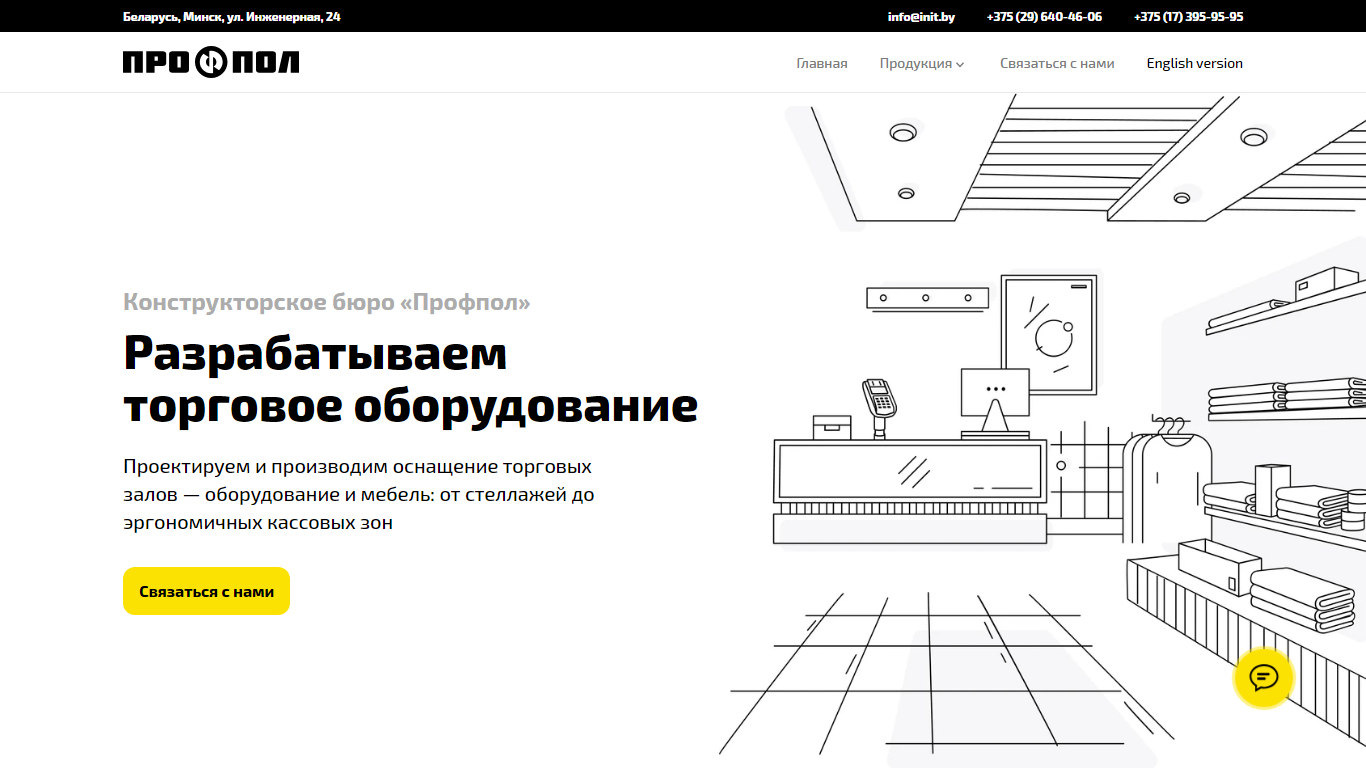
Task: Click the paragraph starting with Проектируем и производим
Action: [x=360, y=494]
